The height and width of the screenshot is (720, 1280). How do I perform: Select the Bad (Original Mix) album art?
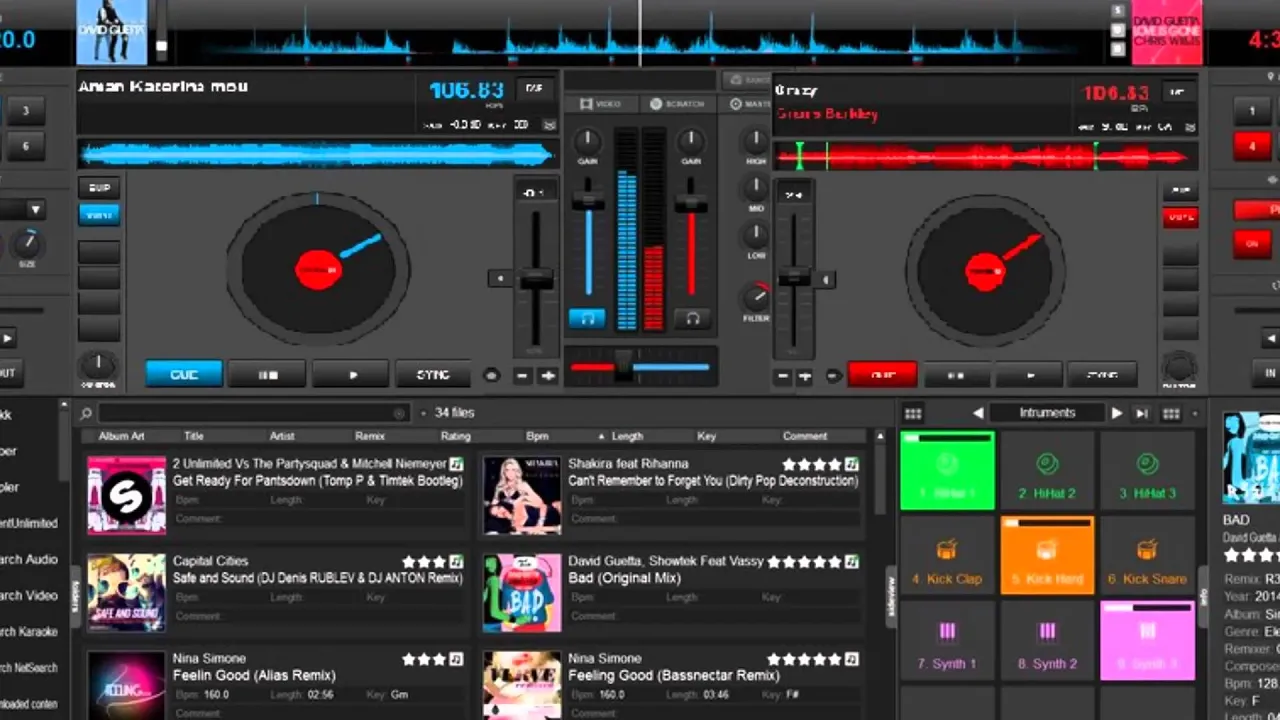pos(522,593)
